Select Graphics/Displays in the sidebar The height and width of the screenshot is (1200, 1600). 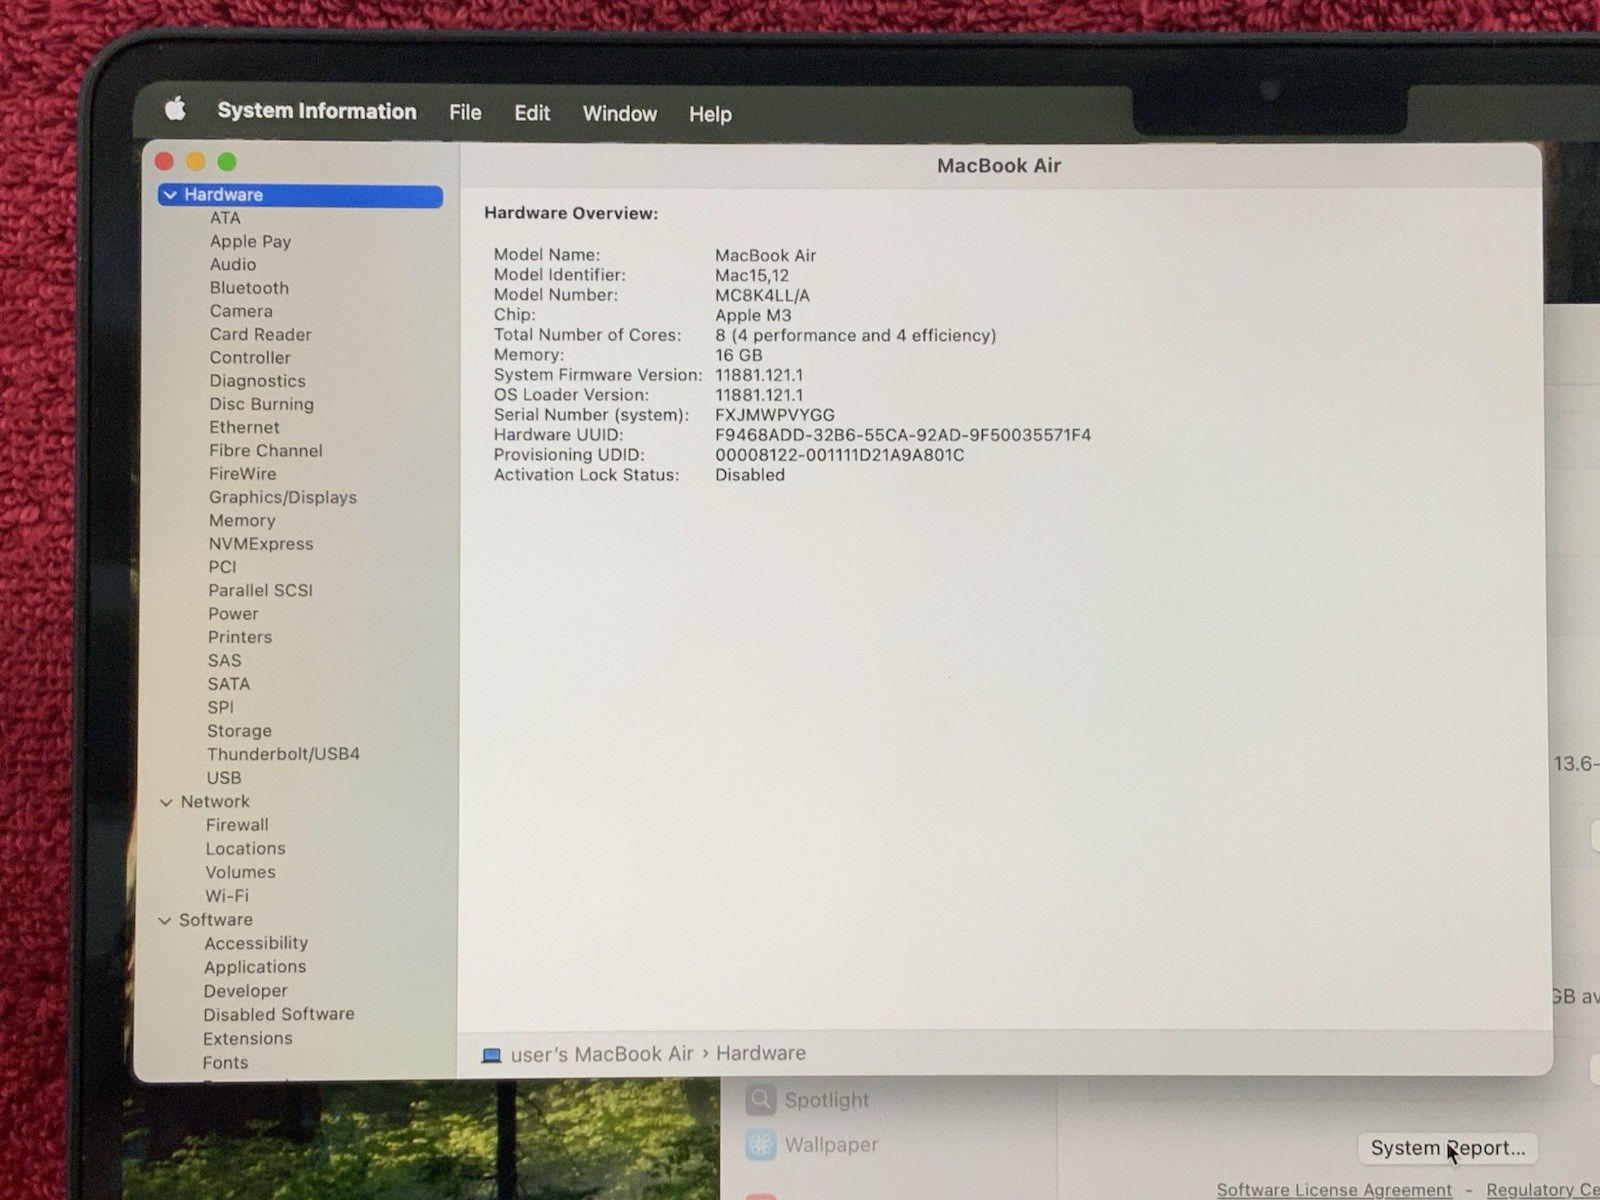282,497
